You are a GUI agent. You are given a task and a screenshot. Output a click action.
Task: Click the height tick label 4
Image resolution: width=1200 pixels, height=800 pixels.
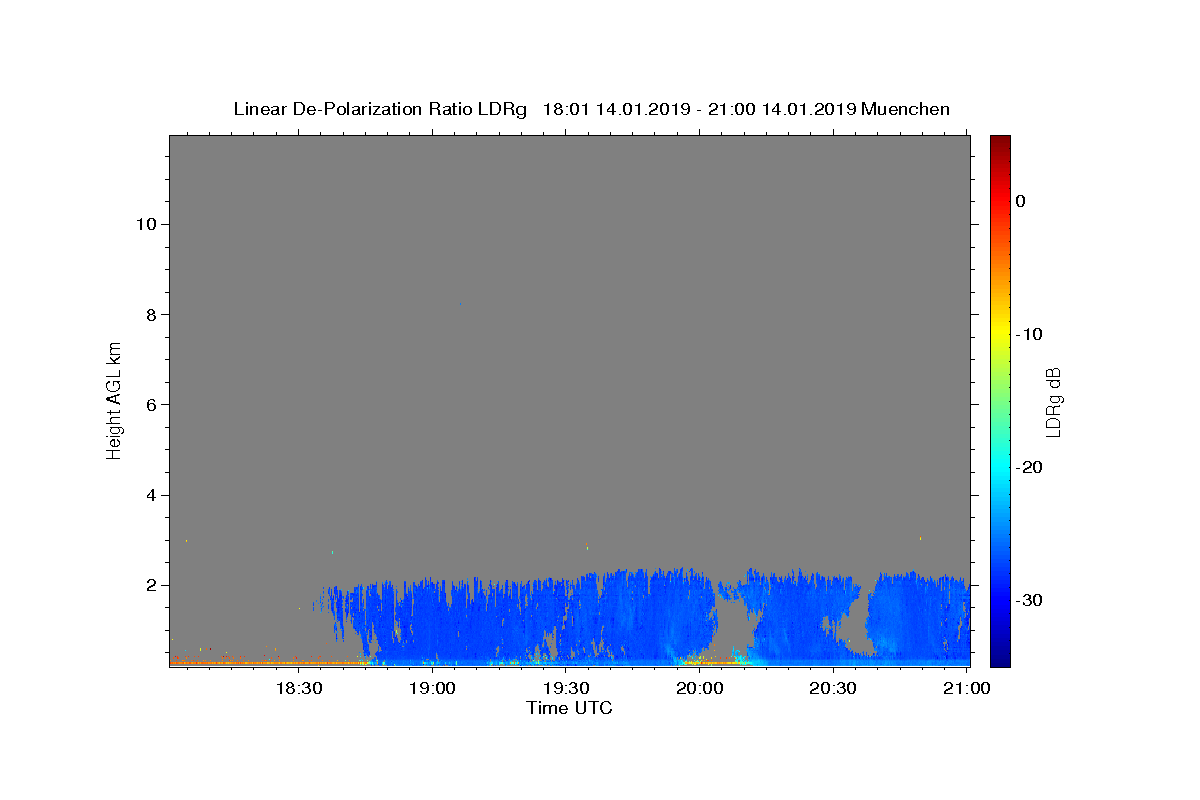point(150,495)
